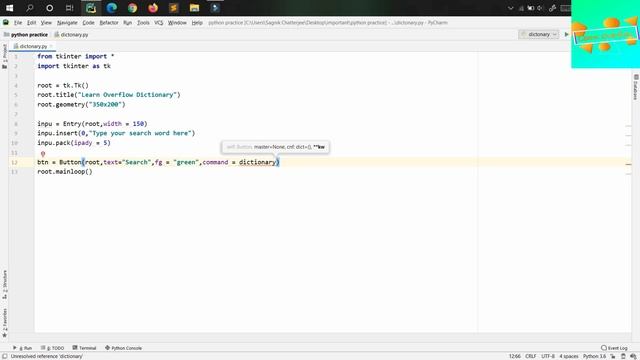Open the TODO tool window tab

point(53,348)
